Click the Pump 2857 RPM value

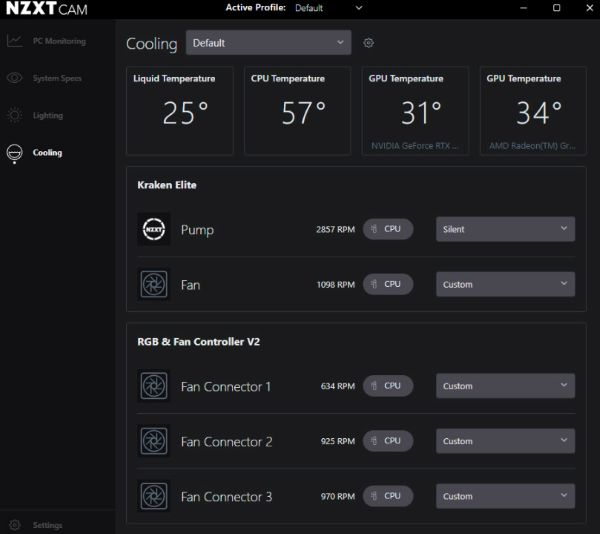(336, 230)
